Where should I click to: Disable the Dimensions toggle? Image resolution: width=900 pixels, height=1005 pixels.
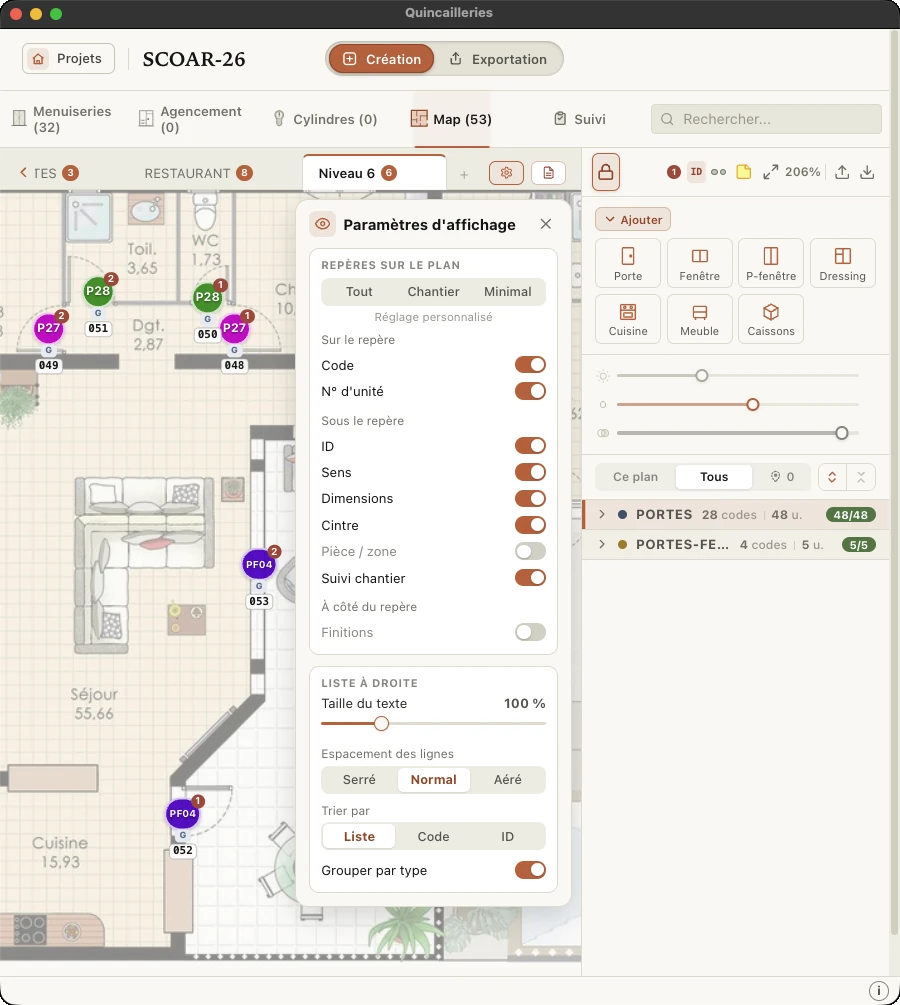tap(530, 499)
